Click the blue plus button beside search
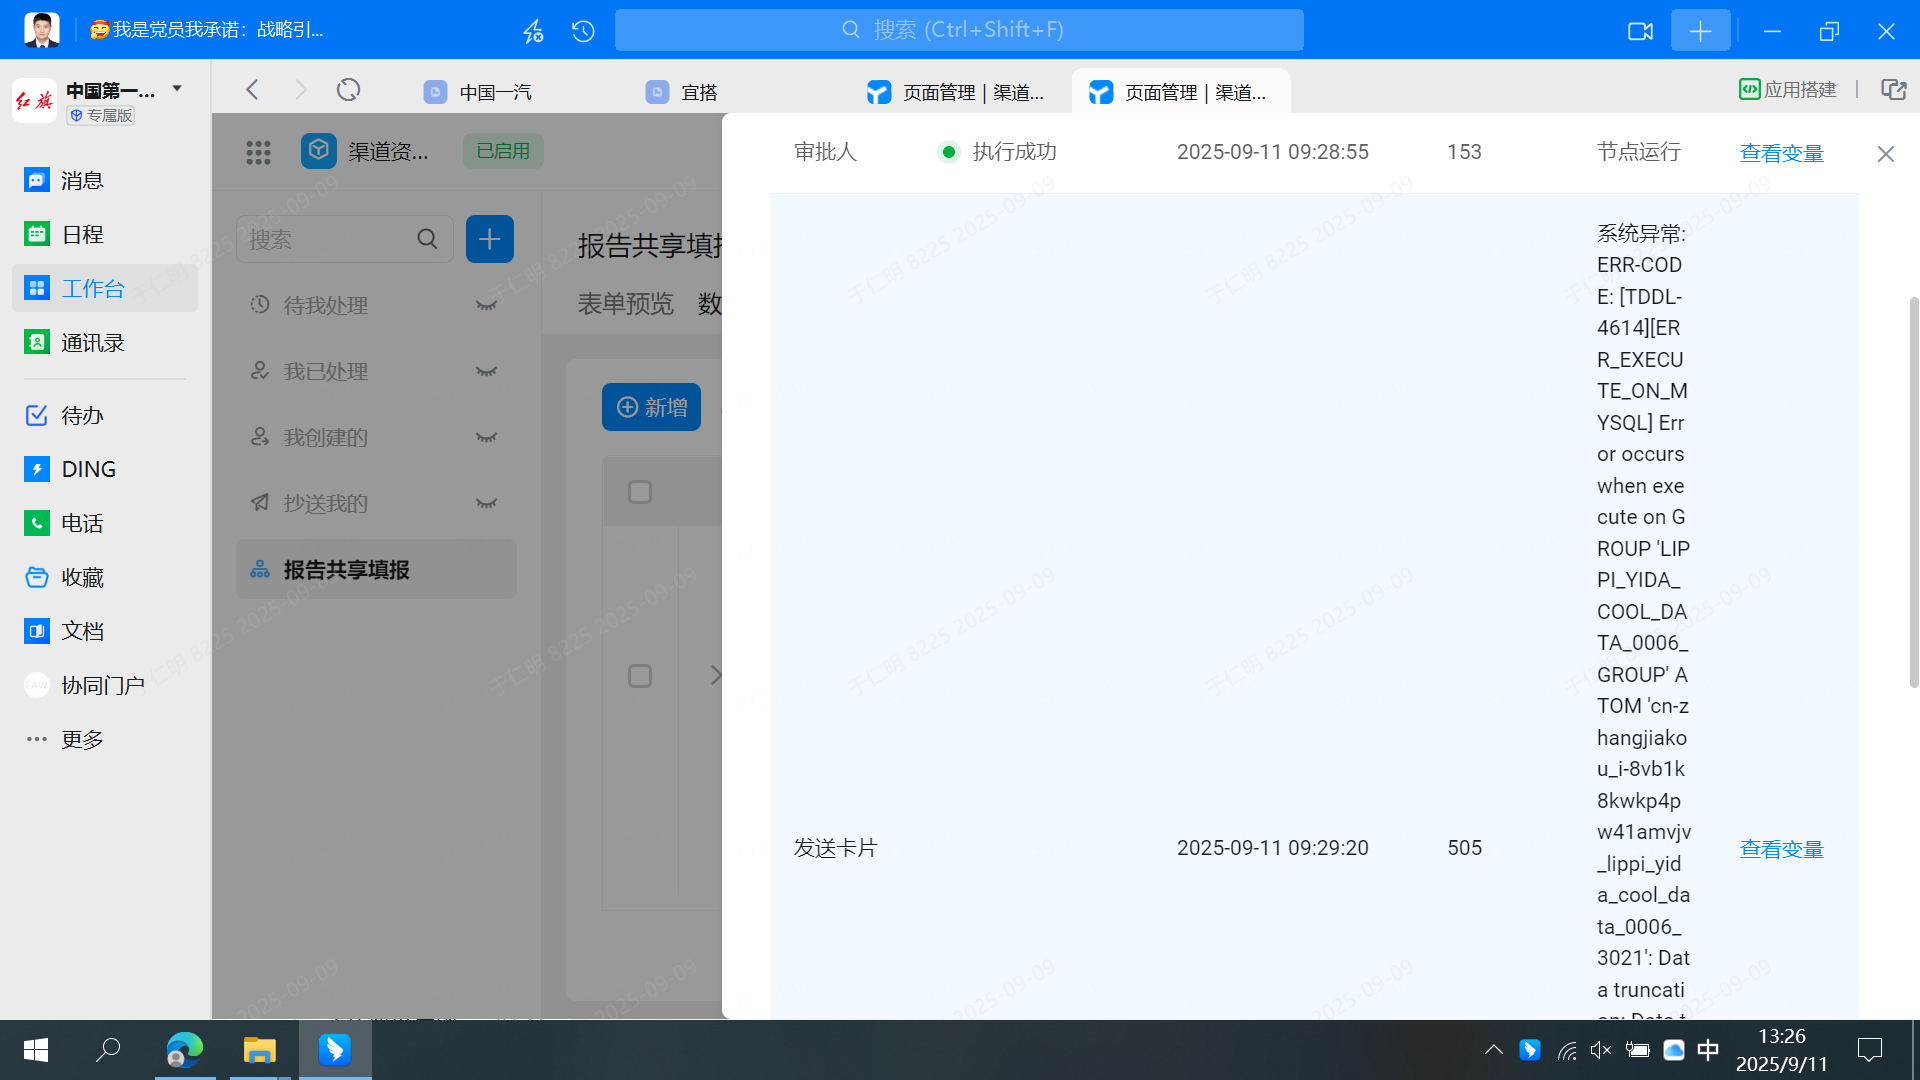This screenshot has width=1920, height=1080. point(489,239)
